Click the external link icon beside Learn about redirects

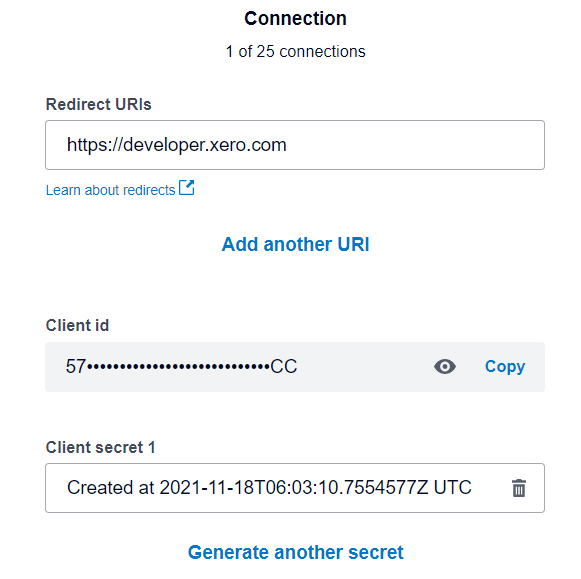(x=186, y=187)
